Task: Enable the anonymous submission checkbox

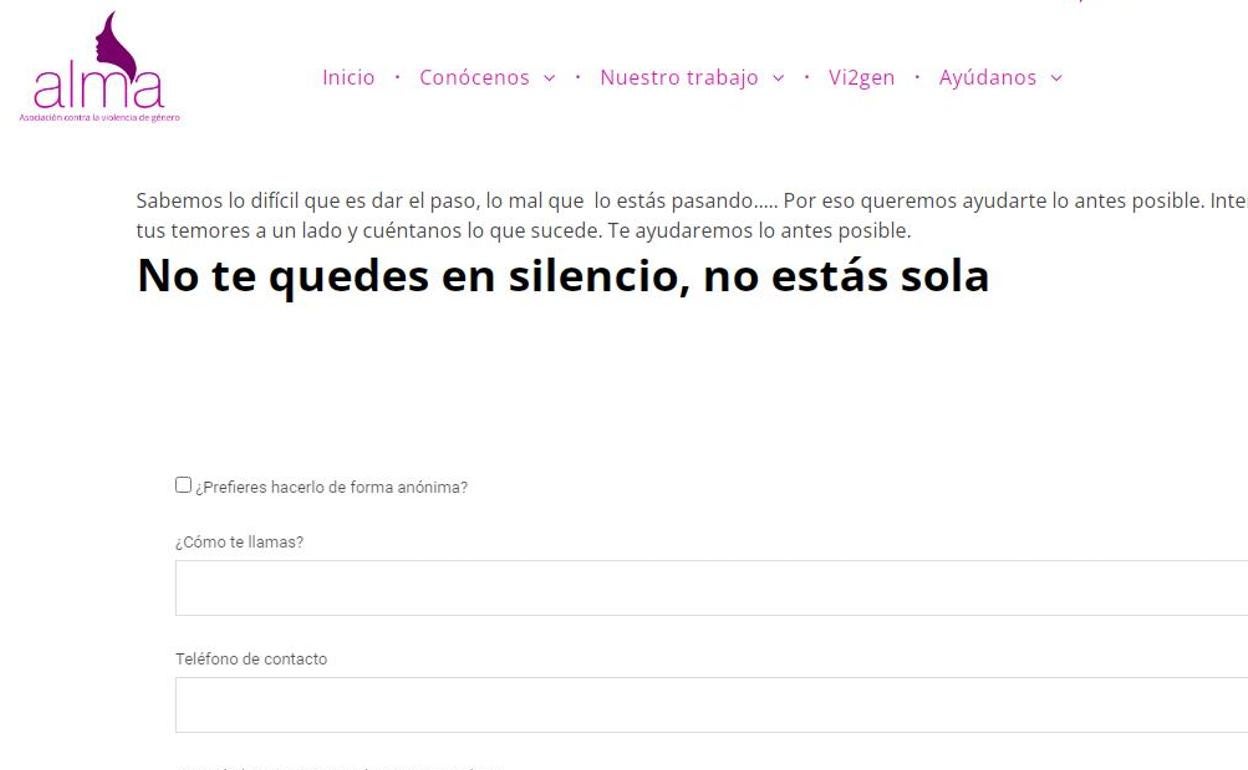Action: click(x=183, y=485)
